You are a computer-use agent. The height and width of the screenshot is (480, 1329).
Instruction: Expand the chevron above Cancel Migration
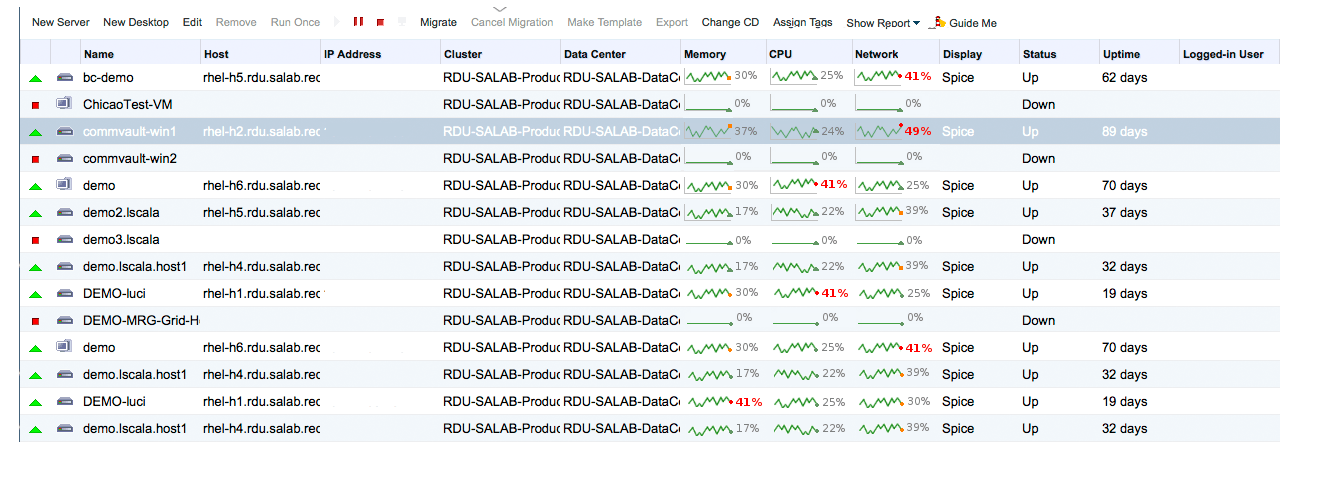(501, 8)
